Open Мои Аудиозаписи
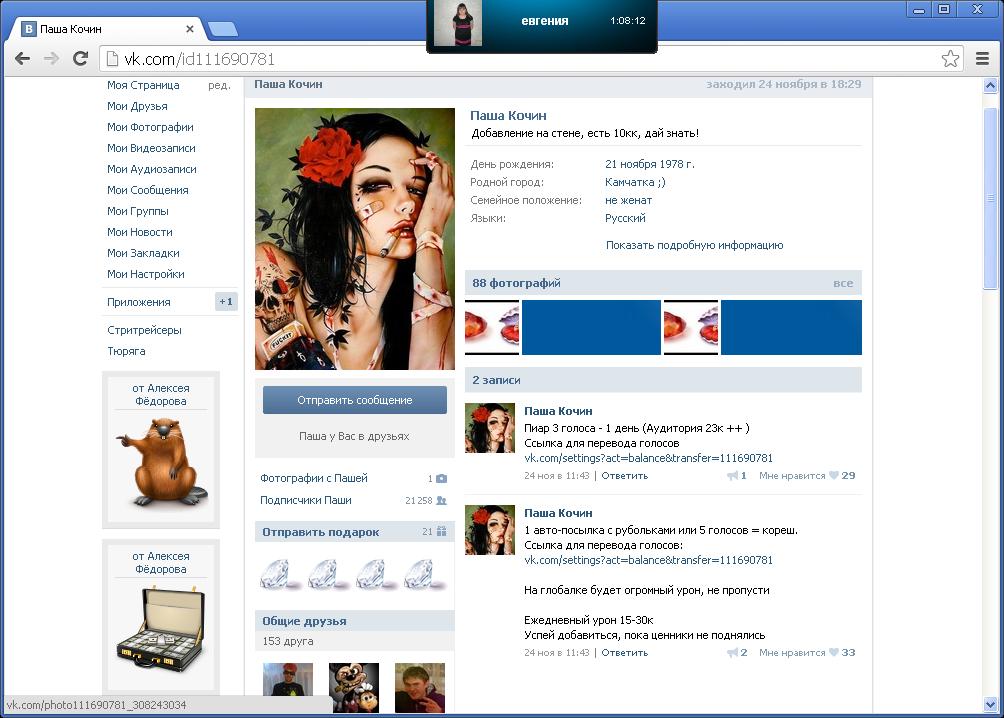Viewport: 1004px width, 718px height. (x=152, y=169)
